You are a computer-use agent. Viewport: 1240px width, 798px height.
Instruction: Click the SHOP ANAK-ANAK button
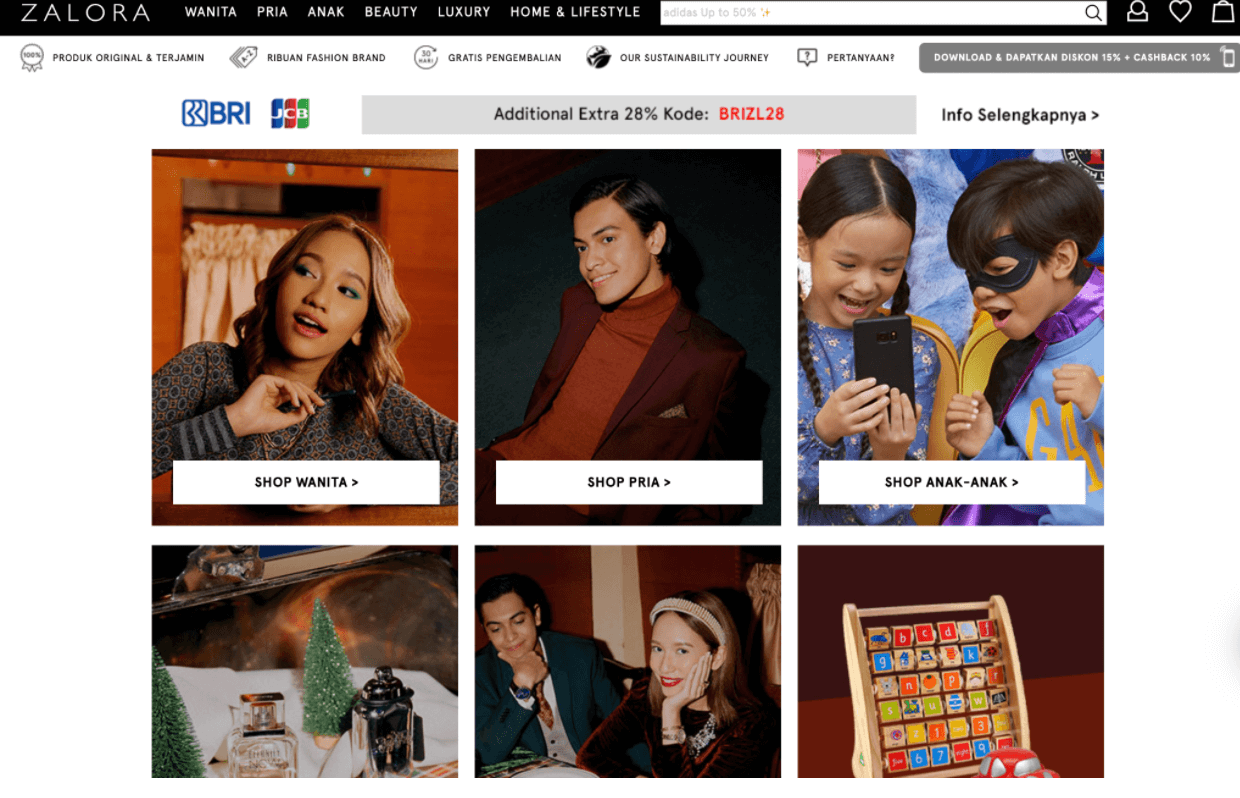pos(951,482)
